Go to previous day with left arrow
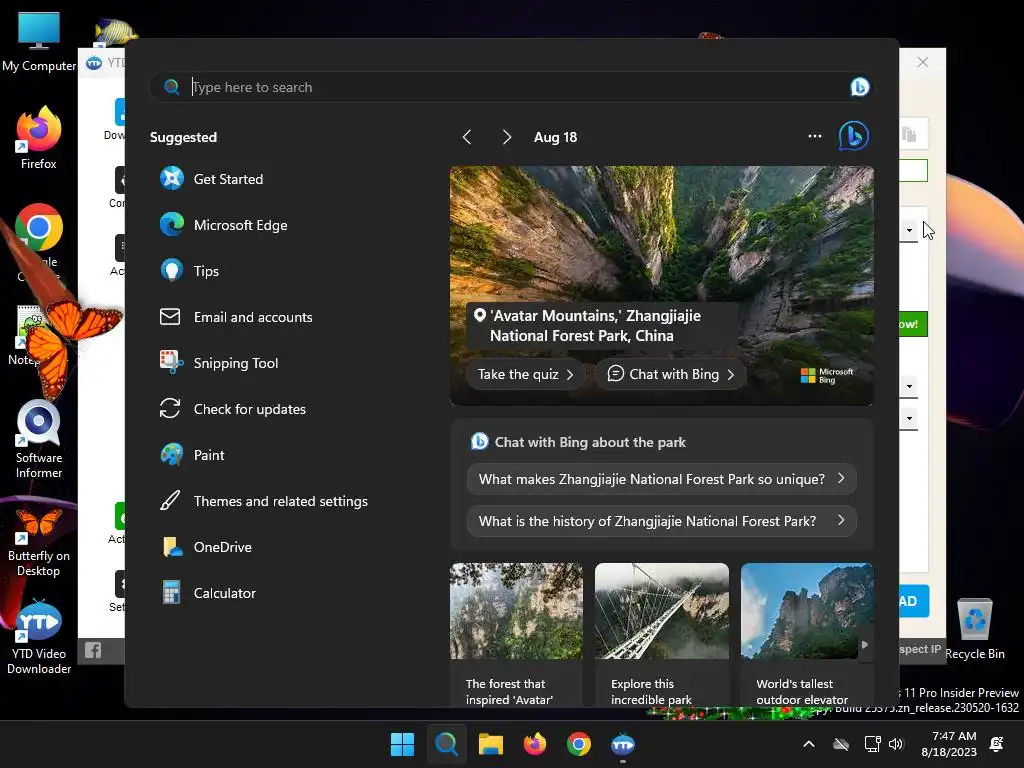1024x768 pixels. pyautogui.click(x=467, y=137)
